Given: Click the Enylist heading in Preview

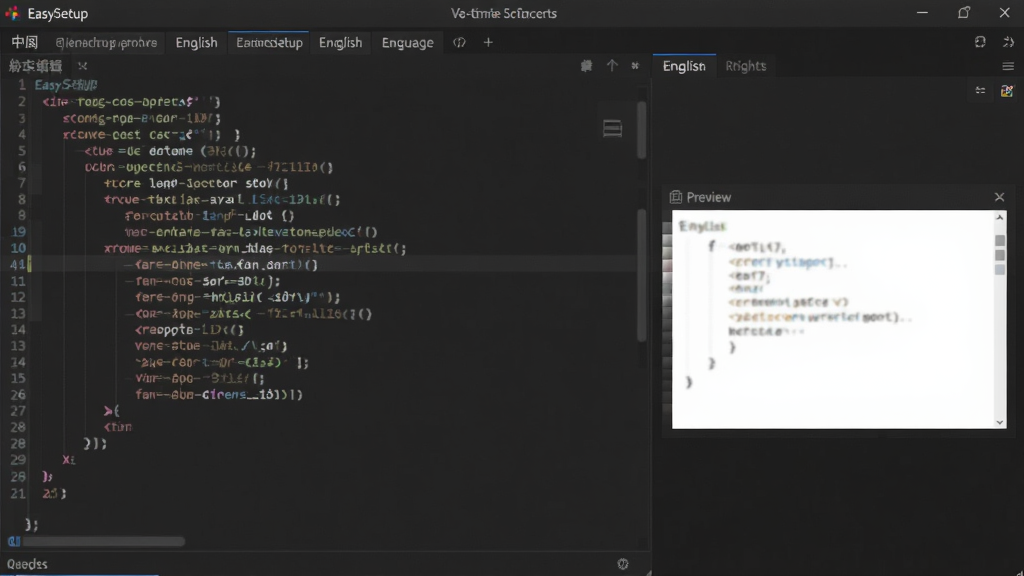Looking at the screenshot, I should coord(702,226).
